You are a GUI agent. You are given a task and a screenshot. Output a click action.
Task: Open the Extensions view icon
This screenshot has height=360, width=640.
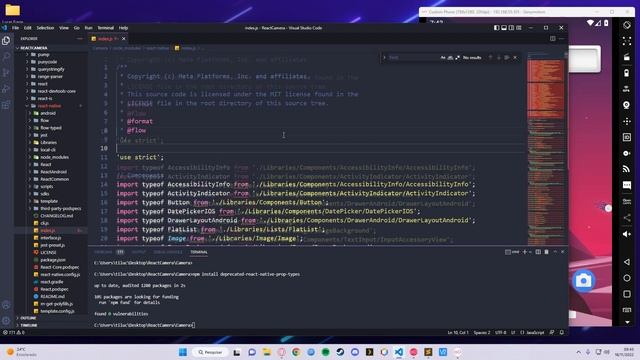[6, 105]
